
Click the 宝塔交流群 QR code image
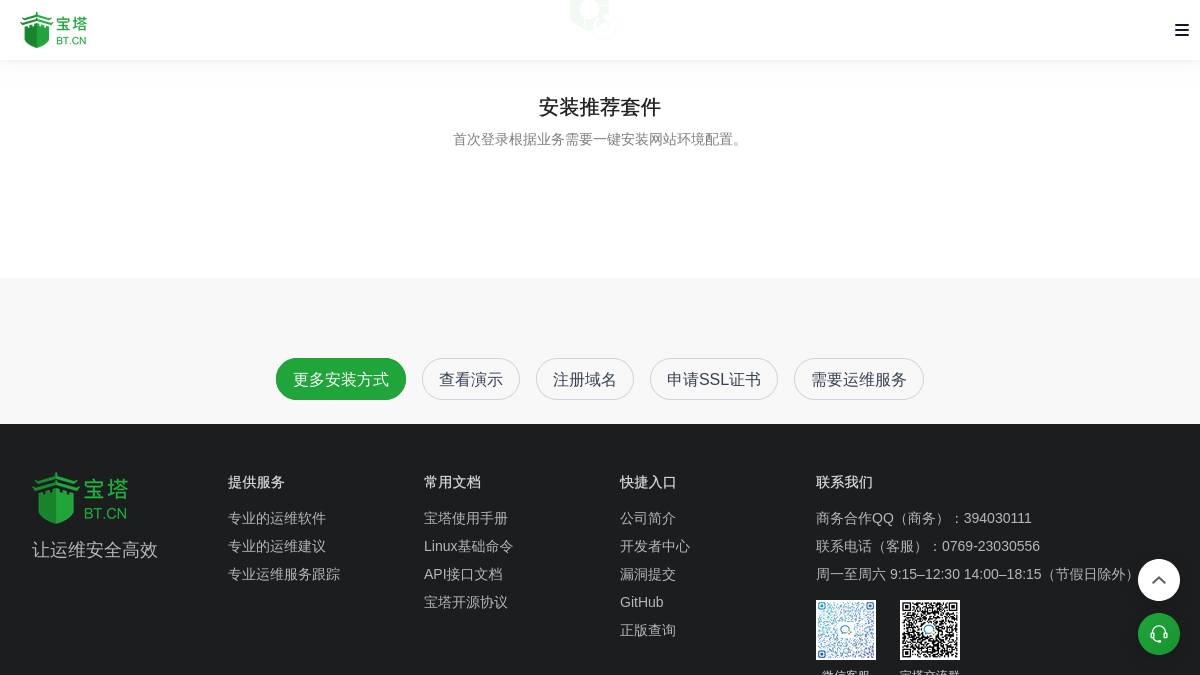tap(930, 630)
